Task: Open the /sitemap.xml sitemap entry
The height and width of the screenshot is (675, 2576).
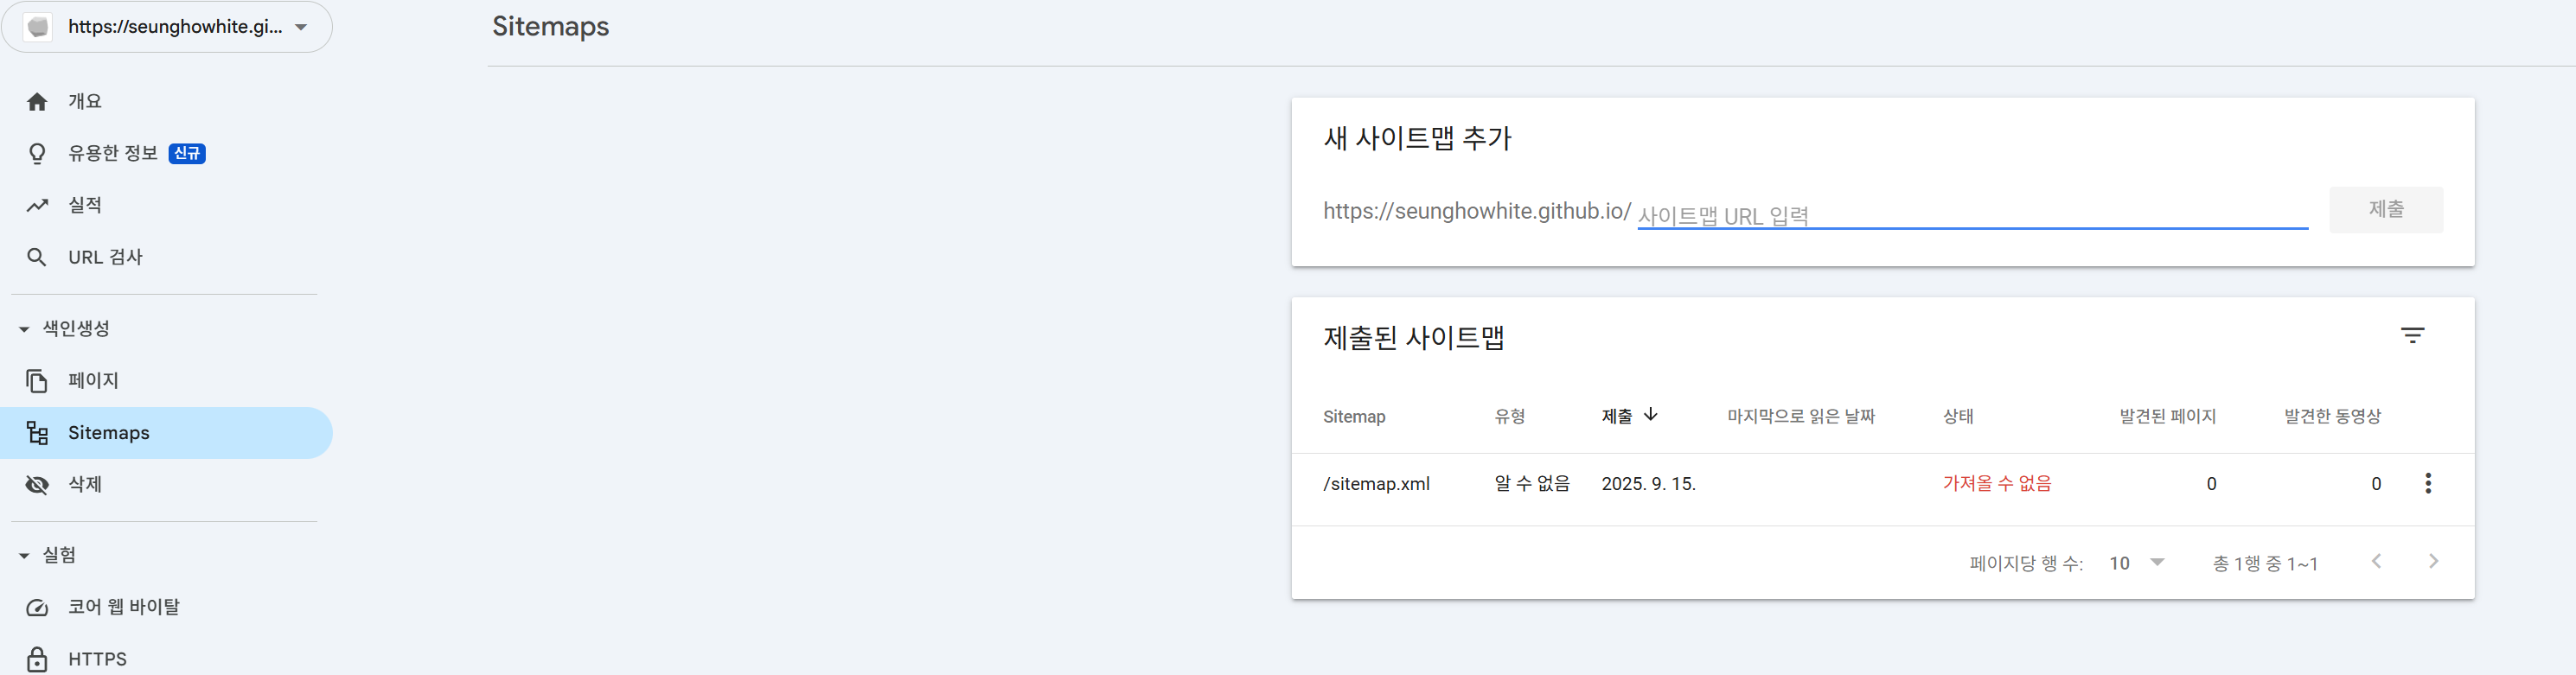Action: pyautogui.click(x=1376, y=484)
